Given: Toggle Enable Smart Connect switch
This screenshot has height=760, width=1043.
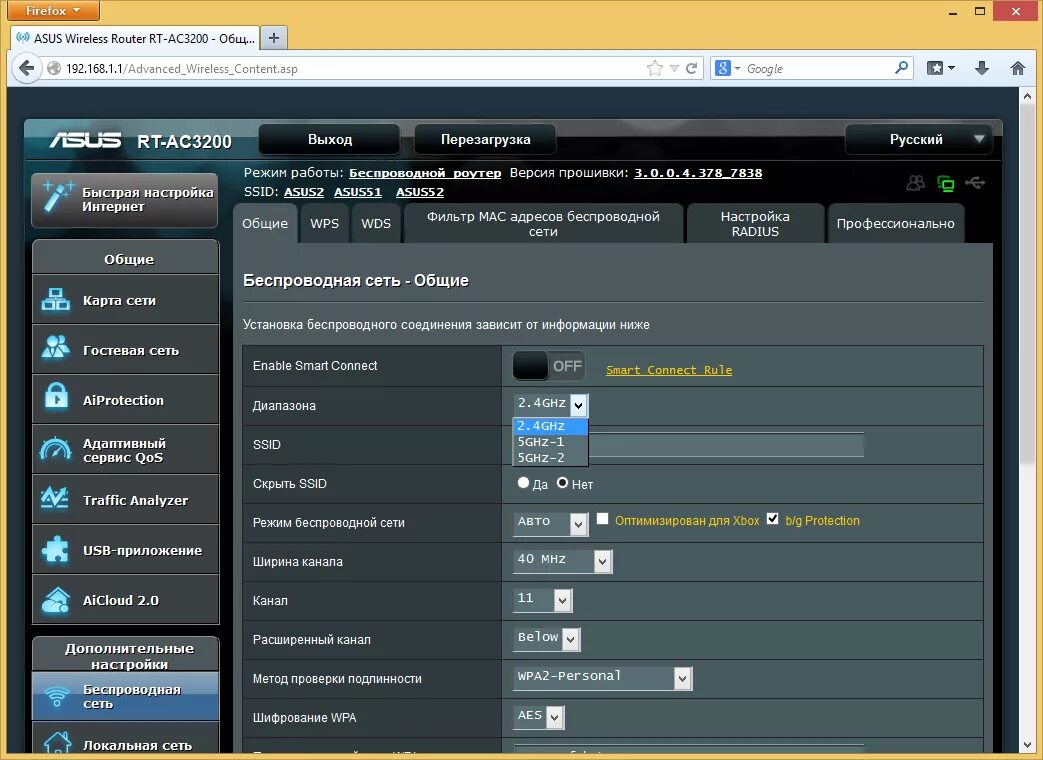Looking at the screenshot, I should click(x=549, y=366).
